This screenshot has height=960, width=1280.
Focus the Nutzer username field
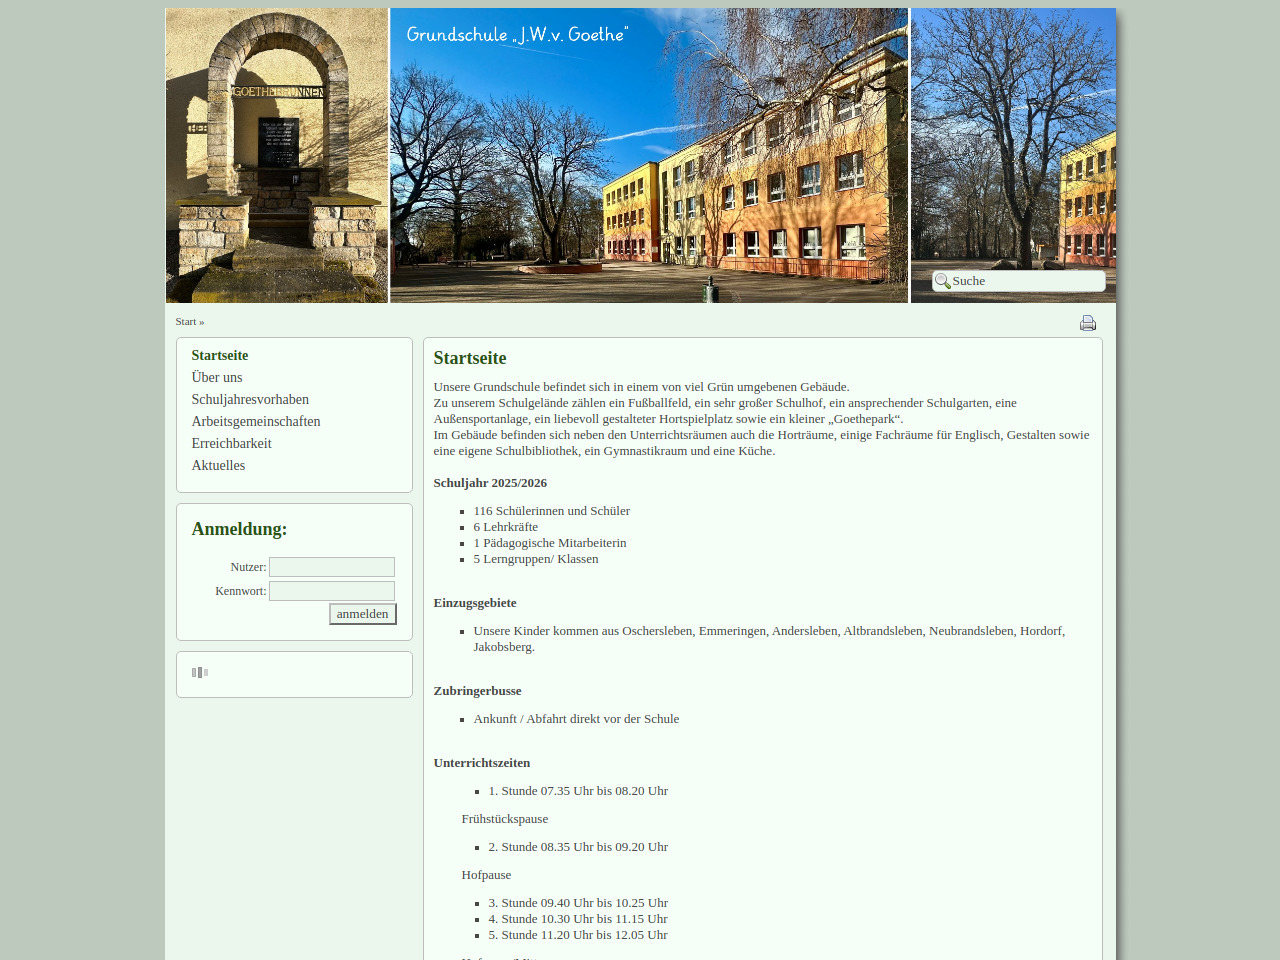coord(332,567)
